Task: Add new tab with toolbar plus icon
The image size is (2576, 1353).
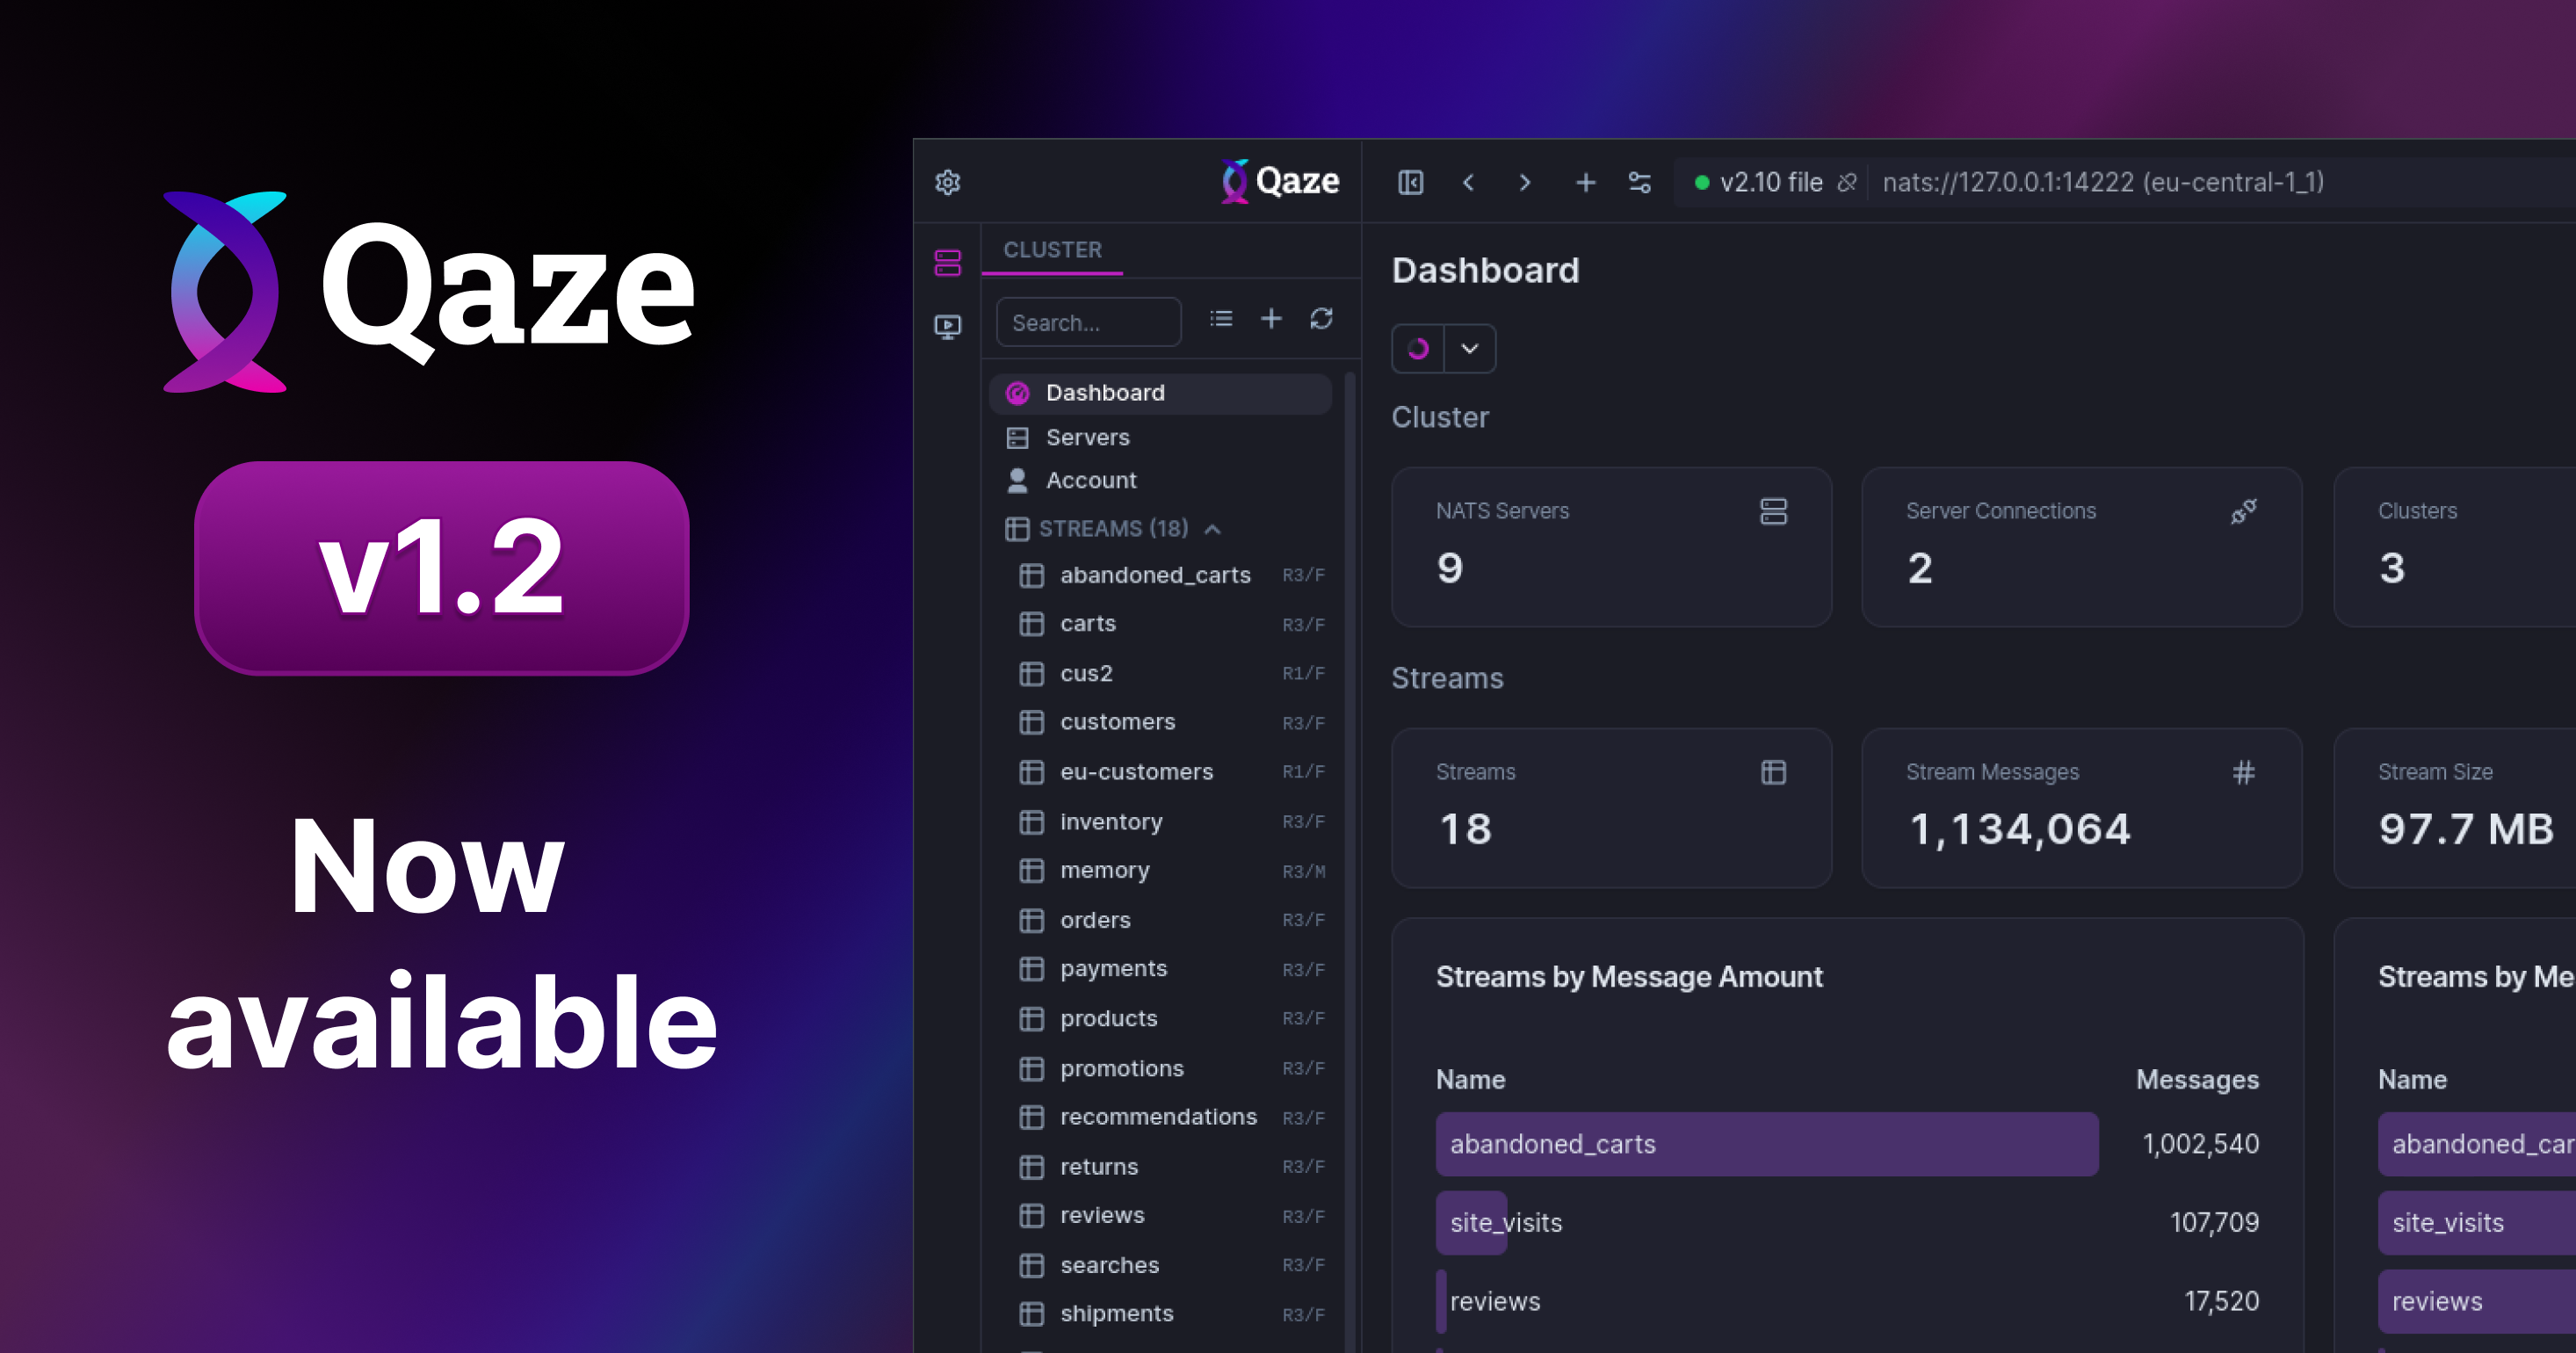Action: [x=1585, y=182]
